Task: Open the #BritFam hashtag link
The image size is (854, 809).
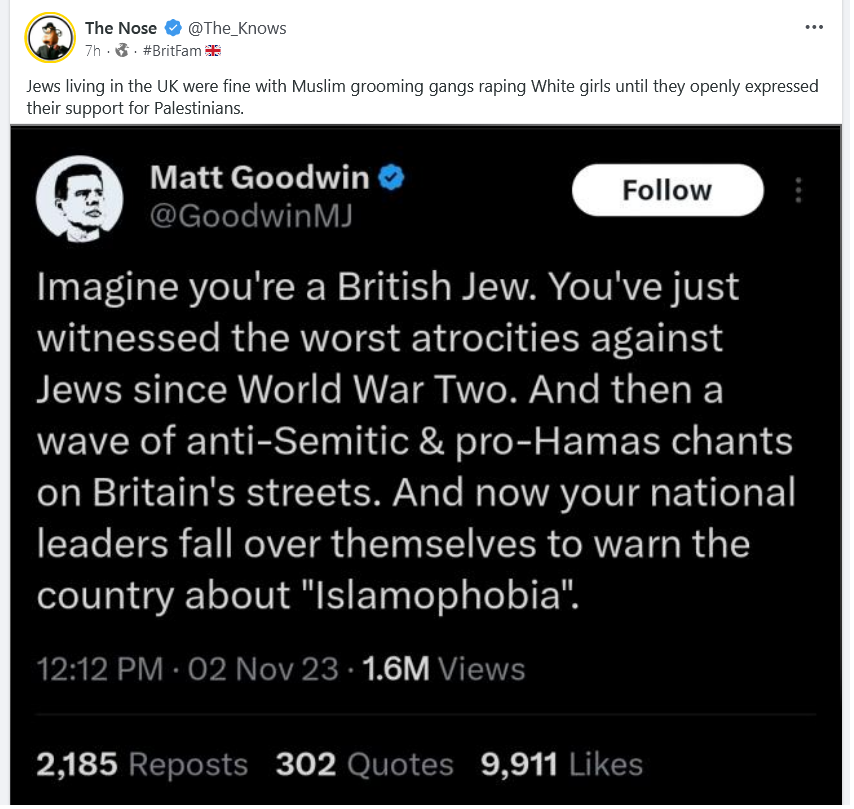Action: (x=172, y=51)
